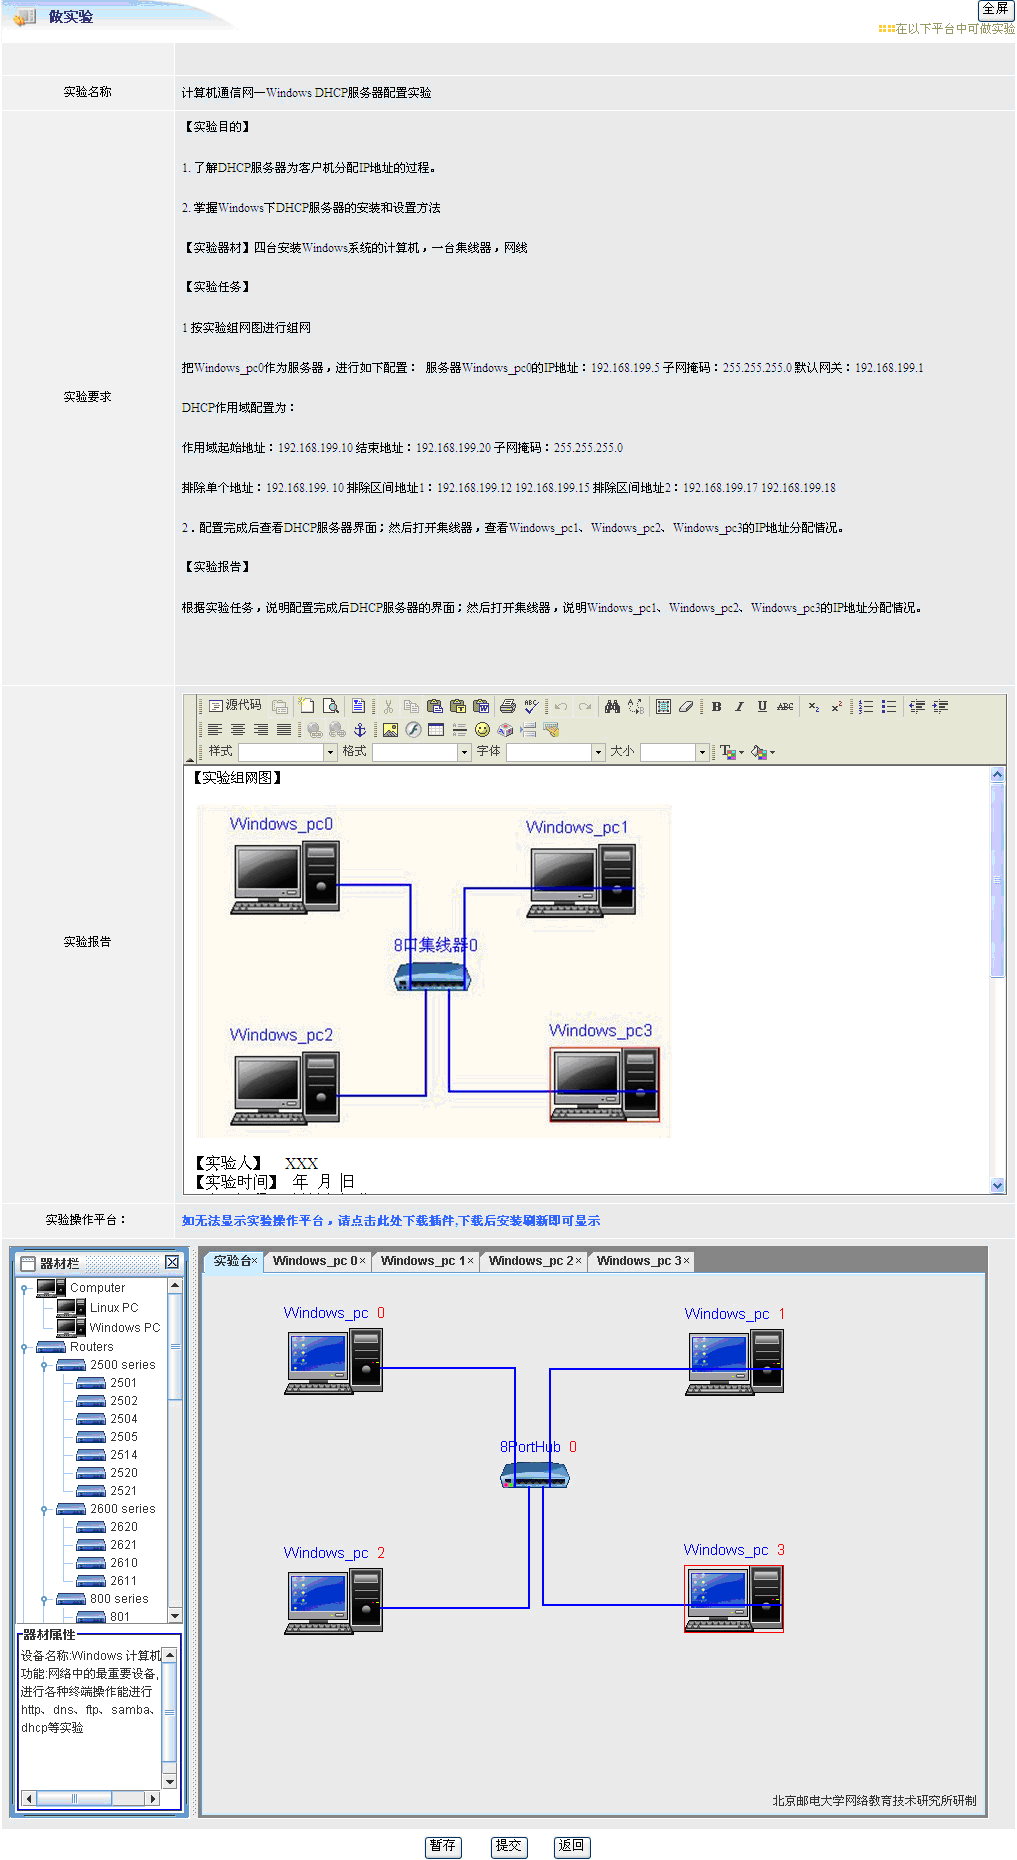
Task: Switch to the Windows_pc 3 tab
Action: pos(638,1261)
